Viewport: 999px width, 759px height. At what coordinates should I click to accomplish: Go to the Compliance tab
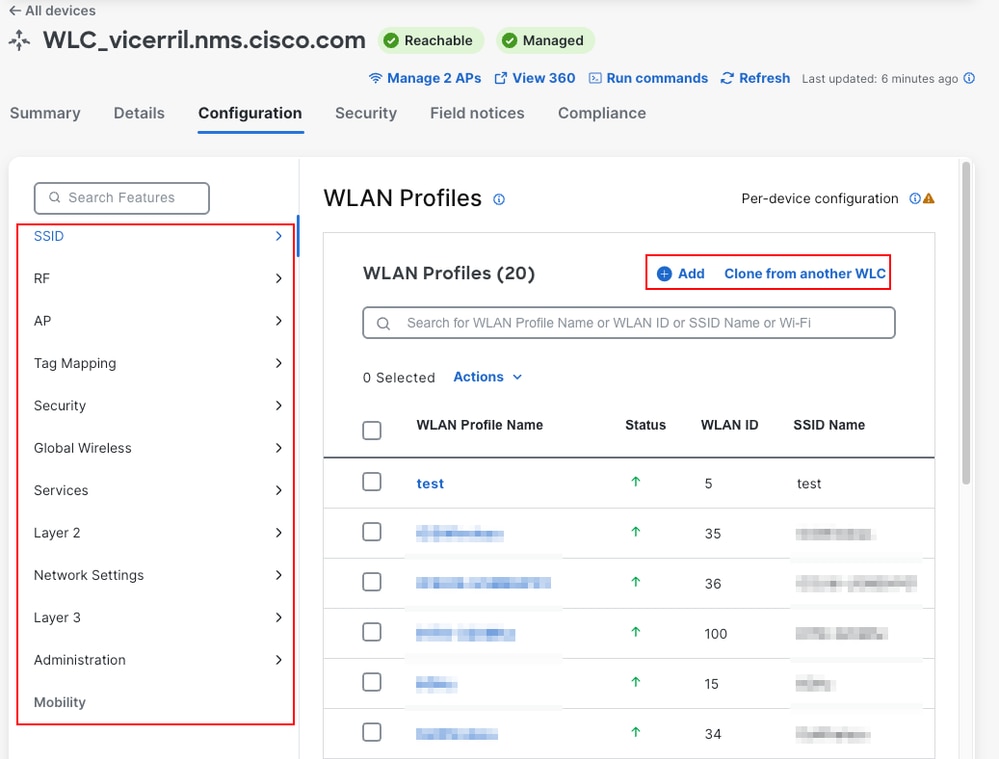(601, 113)
